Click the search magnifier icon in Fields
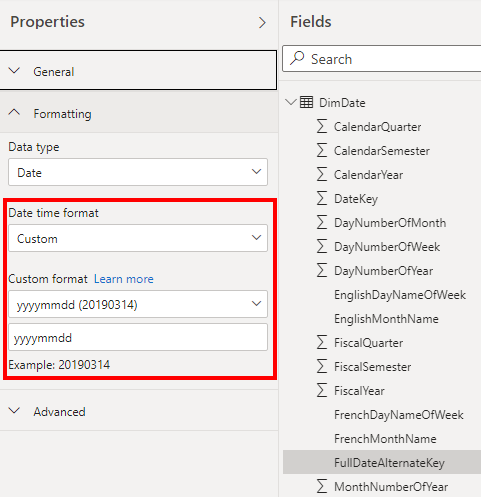 [x=297, y=58]
